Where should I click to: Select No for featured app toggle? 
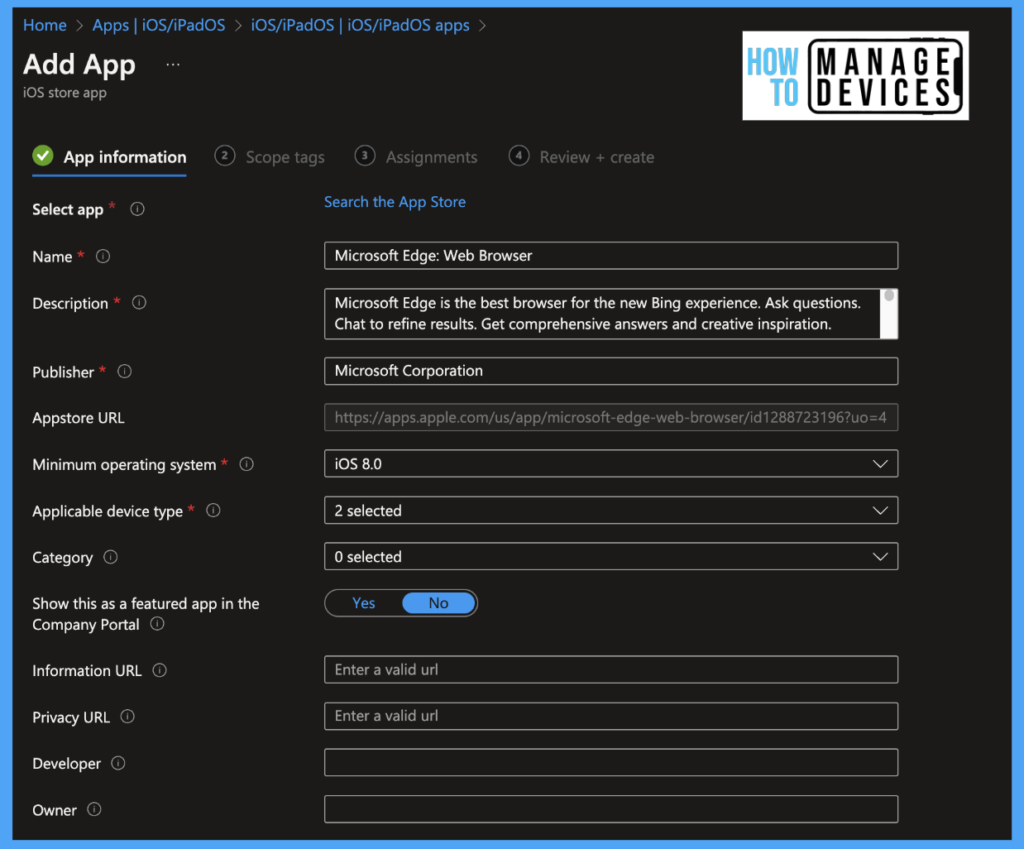(438, 603)
